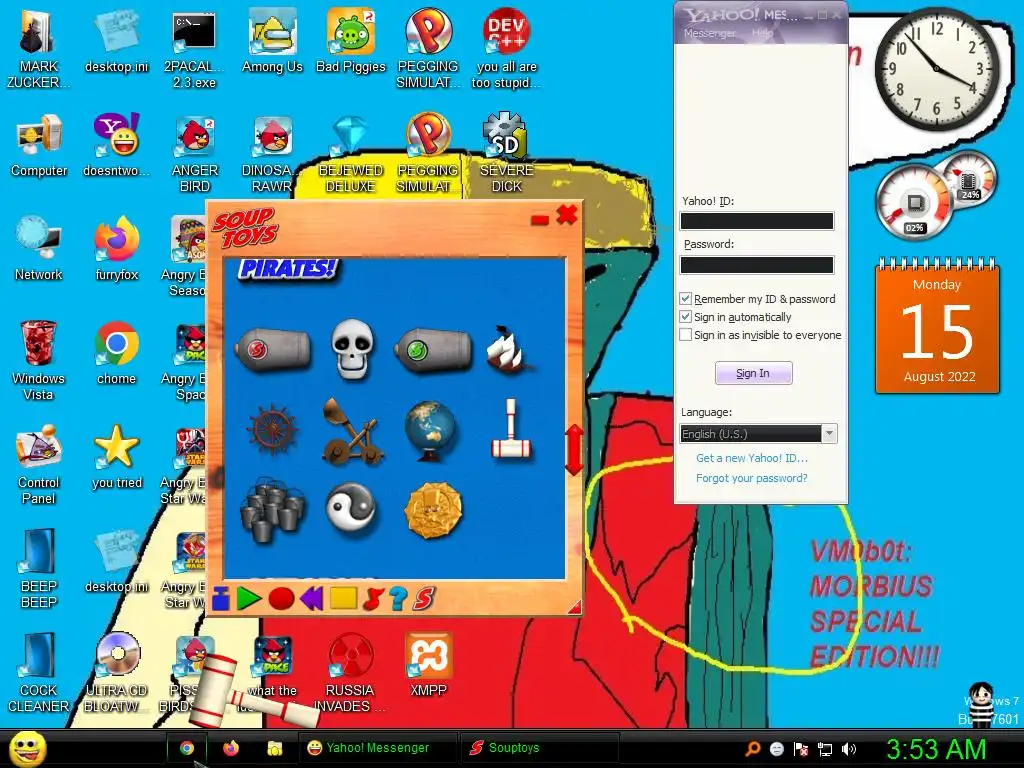Viewport: 1024px width, 768px height.
Task: Open Control Panel desktop icon
Action: (39, 465)
